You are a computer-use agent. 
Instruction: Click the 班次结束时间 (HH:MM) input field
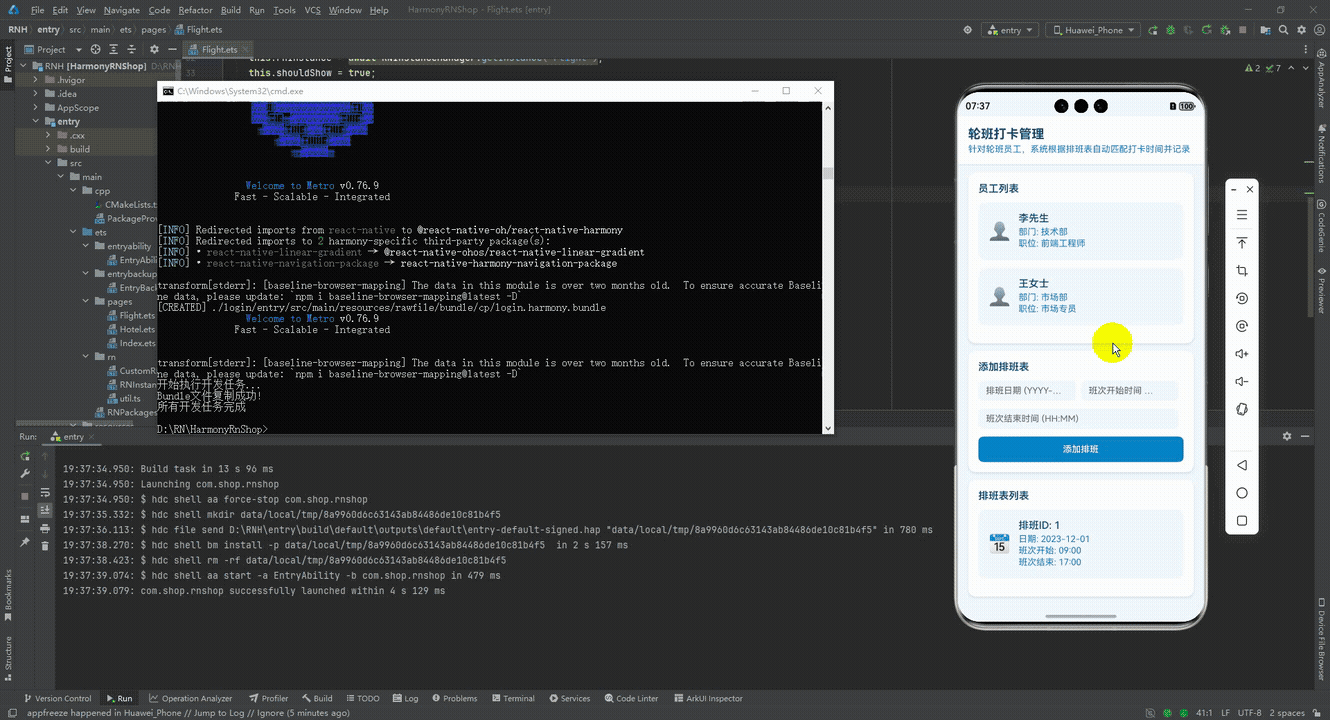pyautogui.click(x=1078, y=418)
